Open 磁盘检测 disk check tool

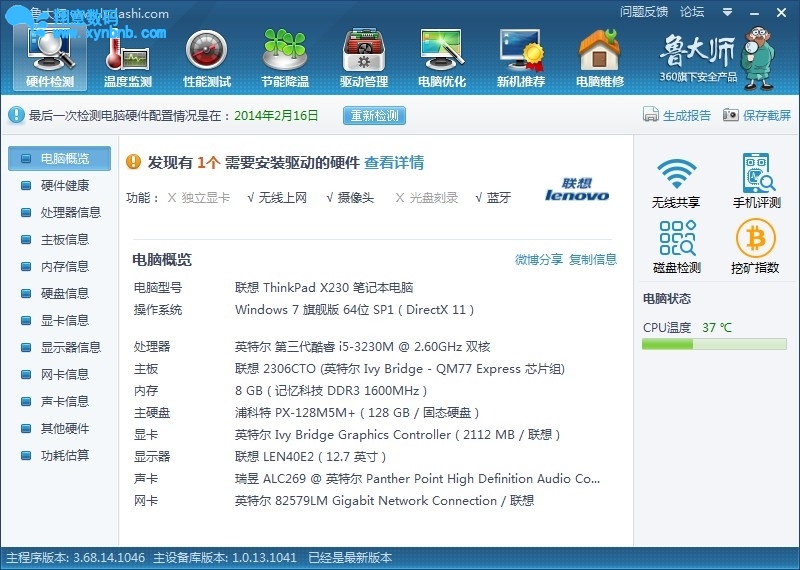point(677,246)
